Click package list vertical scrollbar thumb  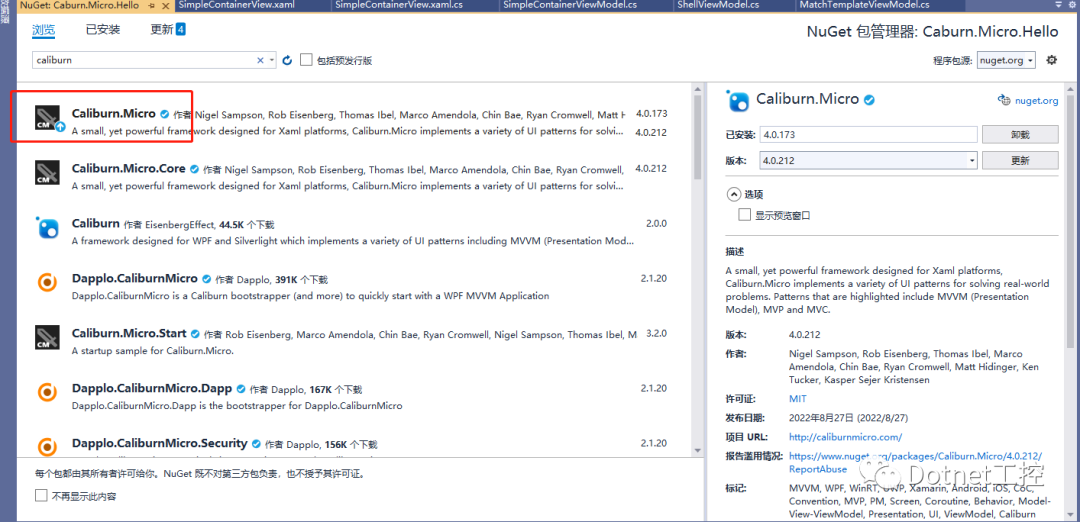point(697,136)
